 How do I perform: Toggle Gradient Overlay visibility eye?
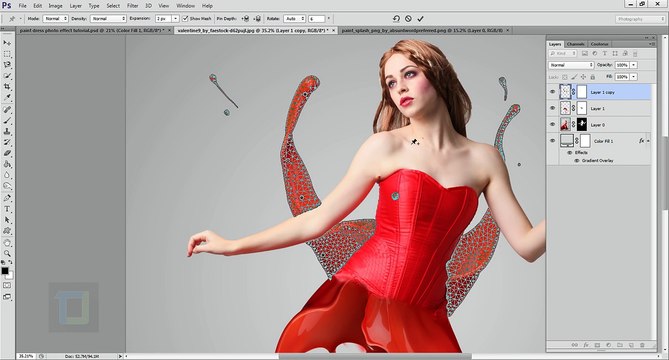coord(576,160)
